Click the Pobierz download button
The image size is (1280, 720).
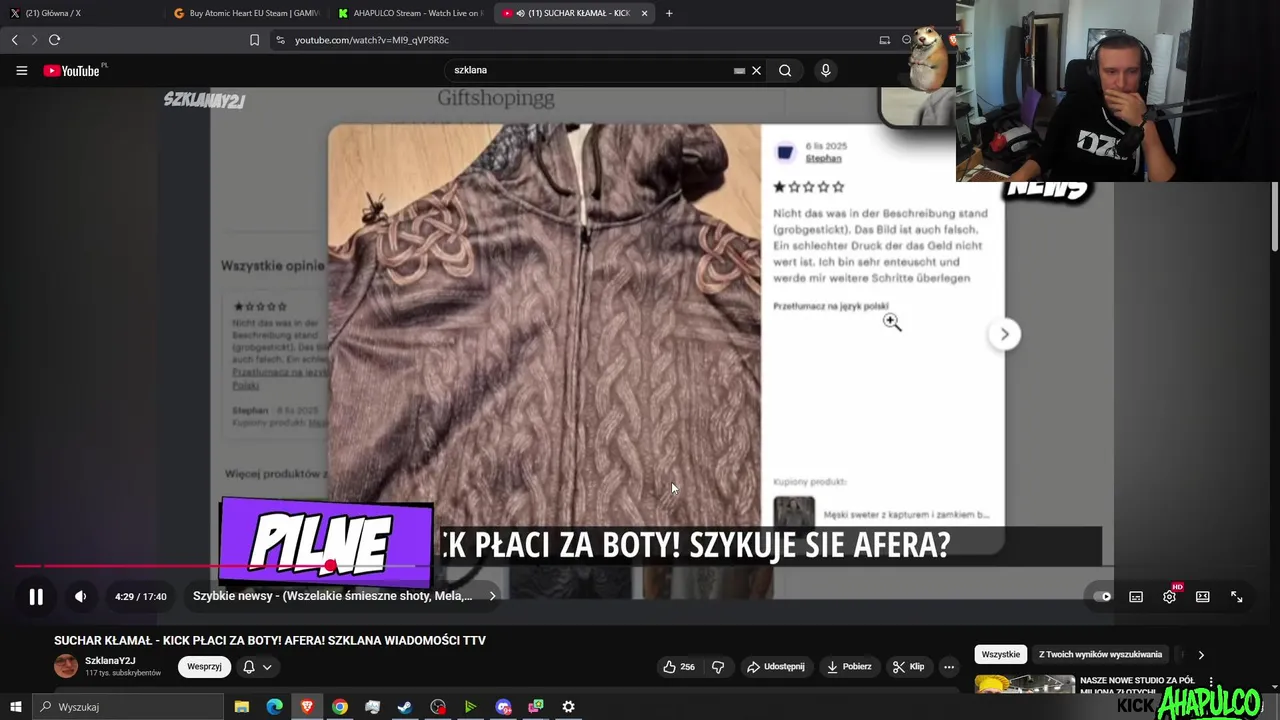click(849, 667)
